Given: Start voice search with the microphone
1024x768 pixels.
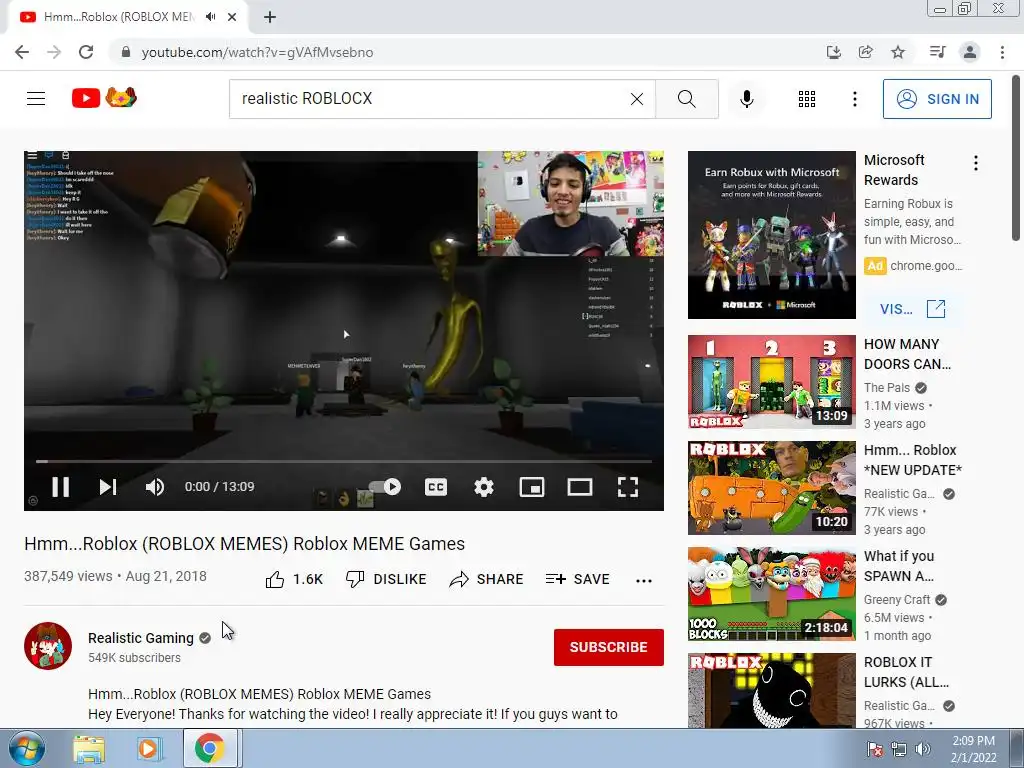Looking at the screenshot, I should pos(746,99).
